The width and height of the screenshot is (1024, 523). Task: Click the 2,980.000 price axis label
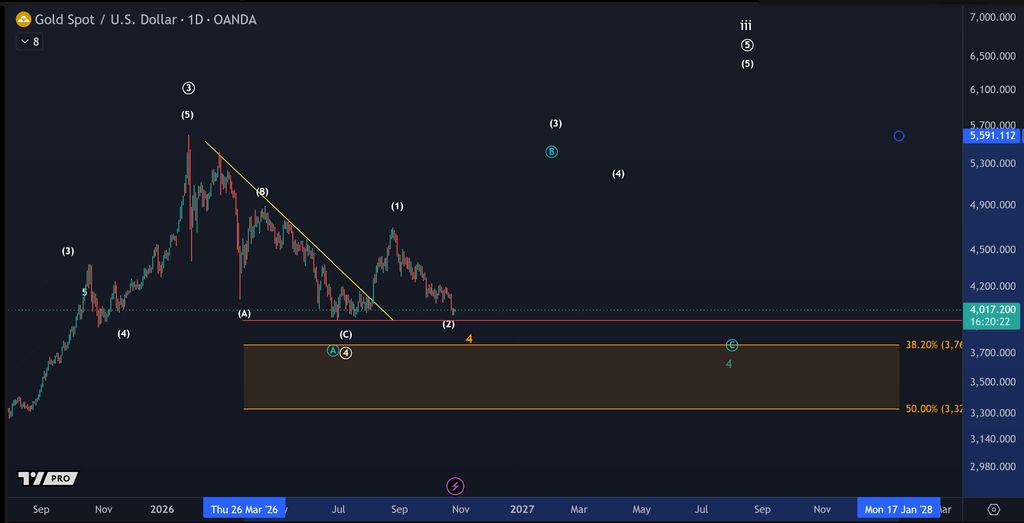tap(993, 467)
